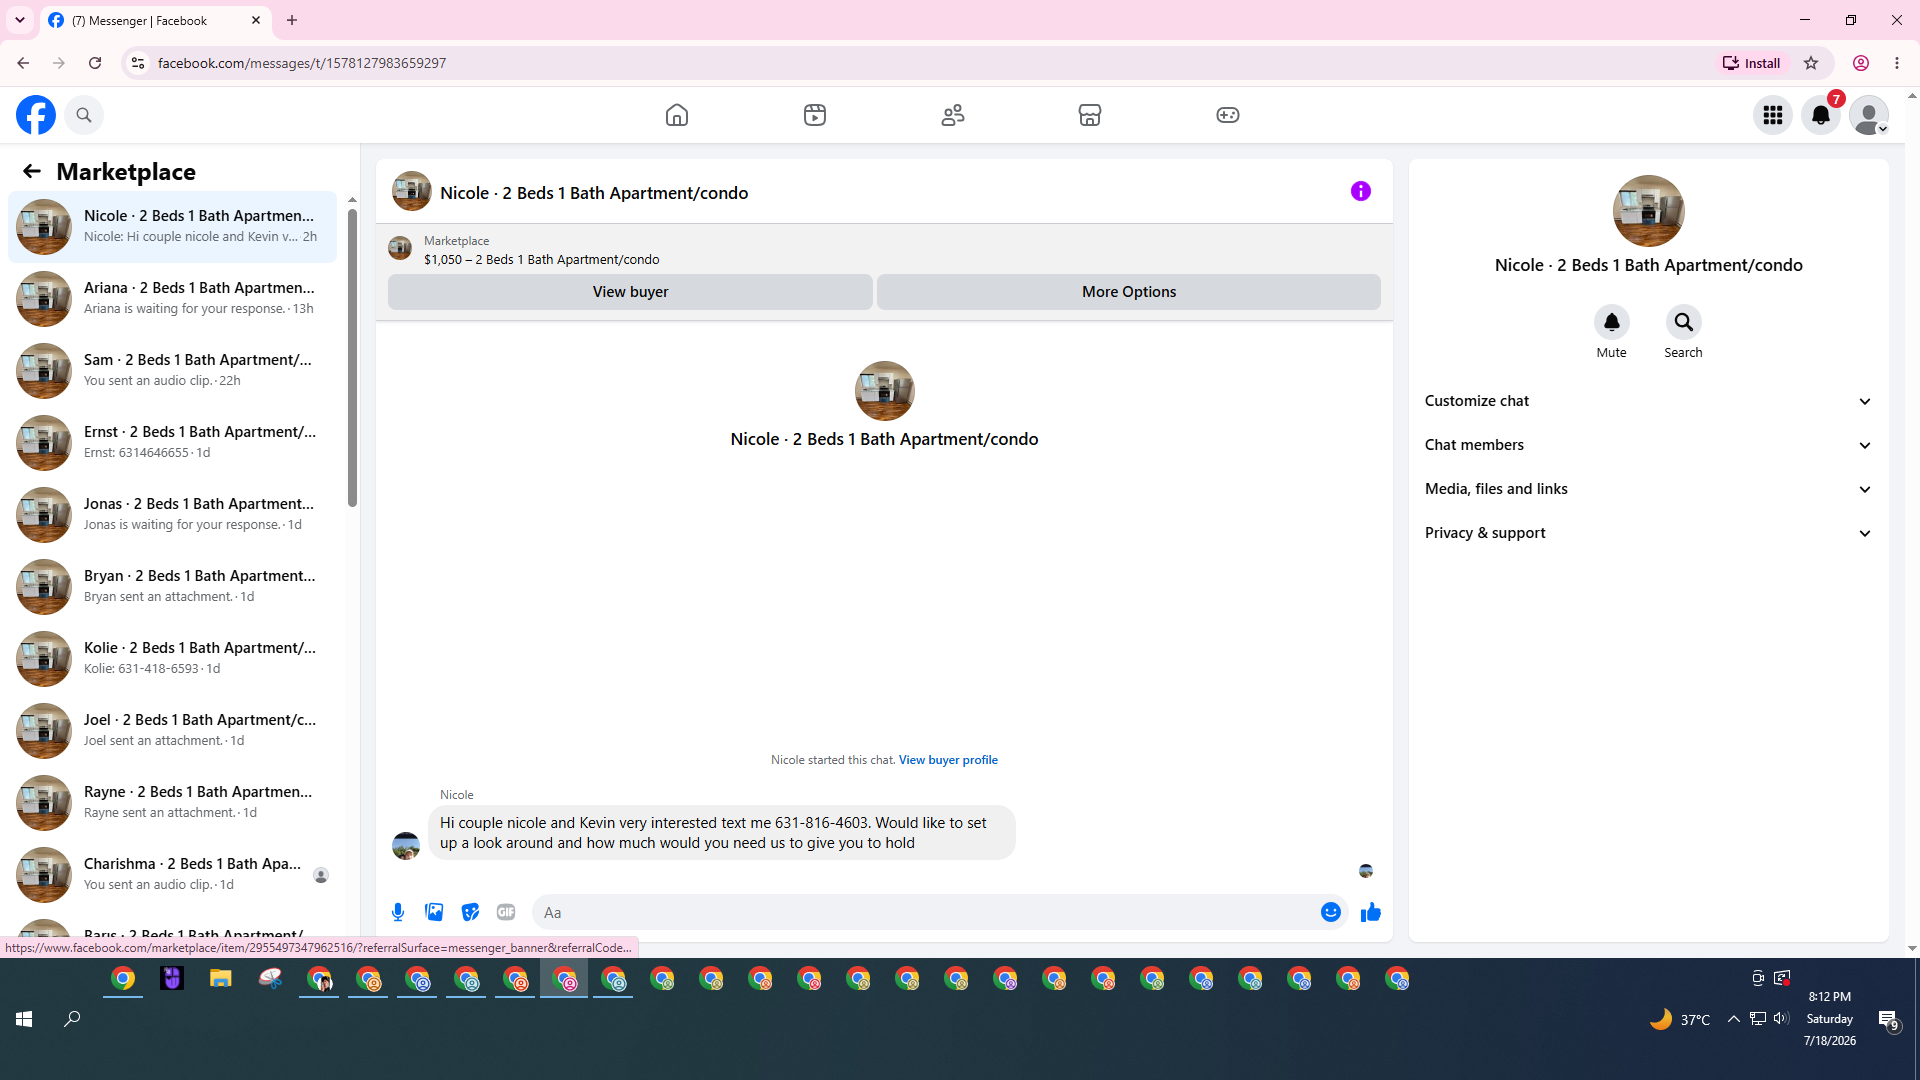Choose a sticker
This screenshot has width=1920, height=1080.
click(470, 912)
